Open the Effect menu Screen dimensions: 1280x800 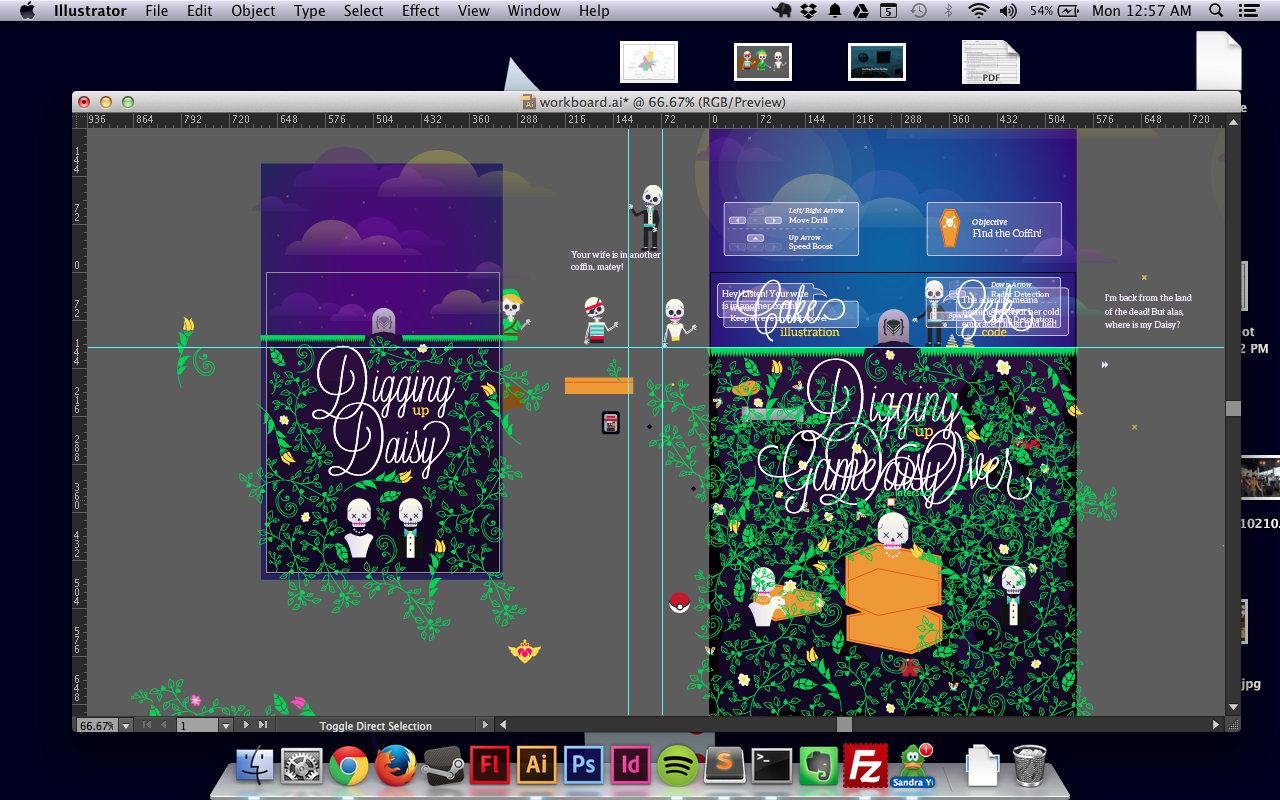click(420, 11)
